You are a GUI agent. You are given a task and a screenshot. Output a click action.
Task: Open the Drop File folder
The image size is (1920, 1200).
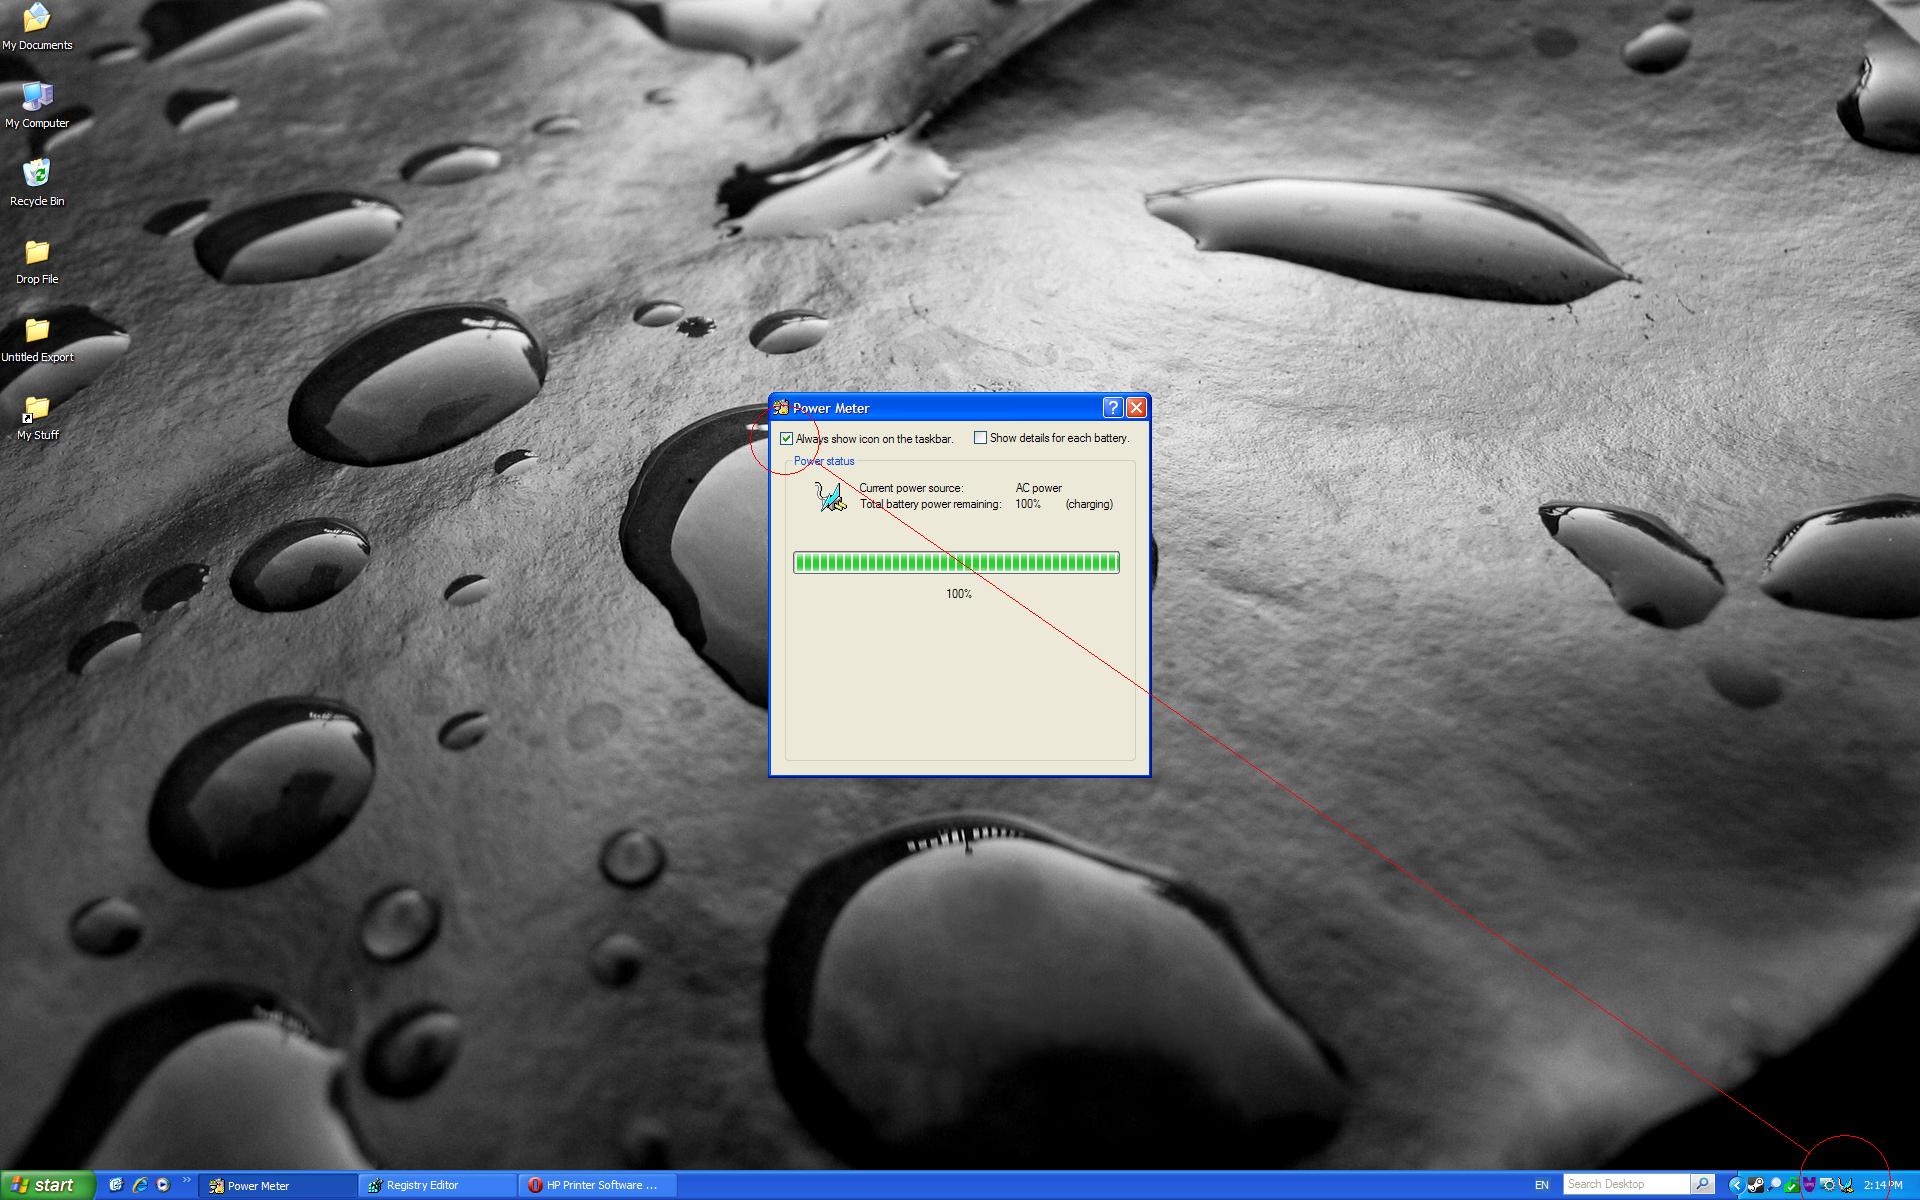pyautogui.click(x=37, y=261)
